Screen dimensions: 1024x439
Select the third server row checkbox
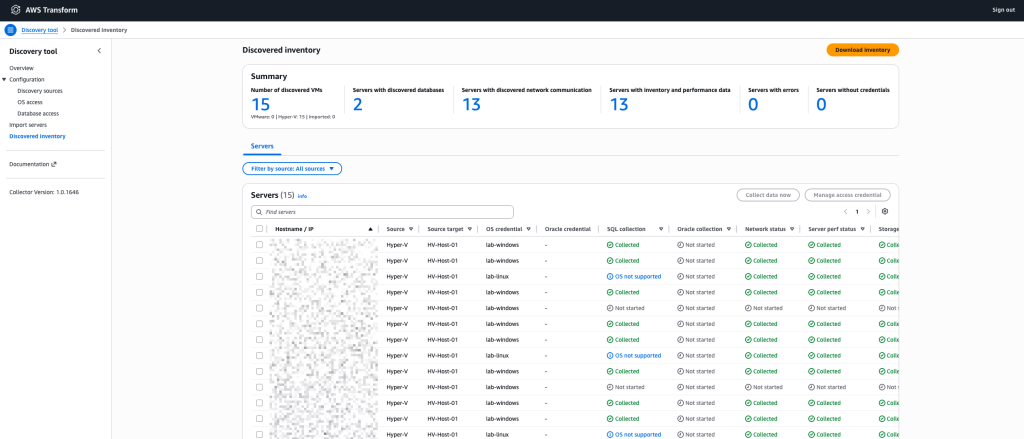coord(259,276)
